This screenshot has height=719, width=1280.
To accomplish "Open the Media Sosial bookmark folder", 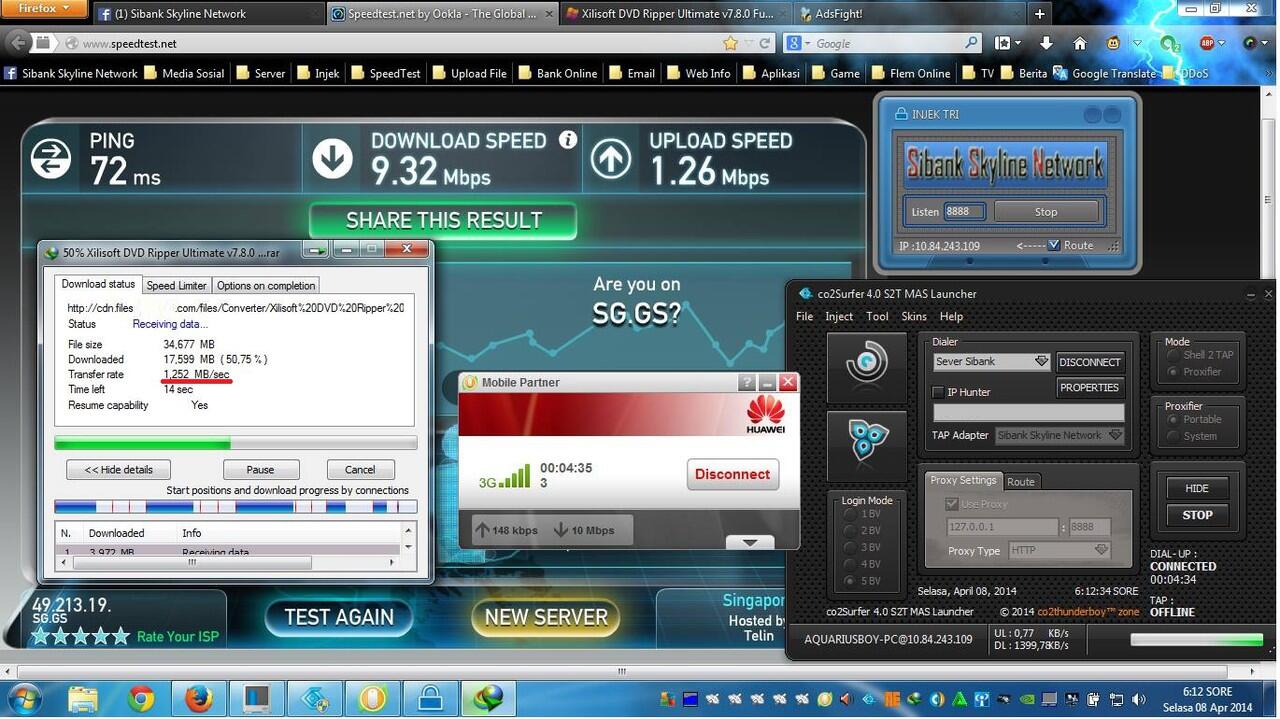I will coord(184,73).
